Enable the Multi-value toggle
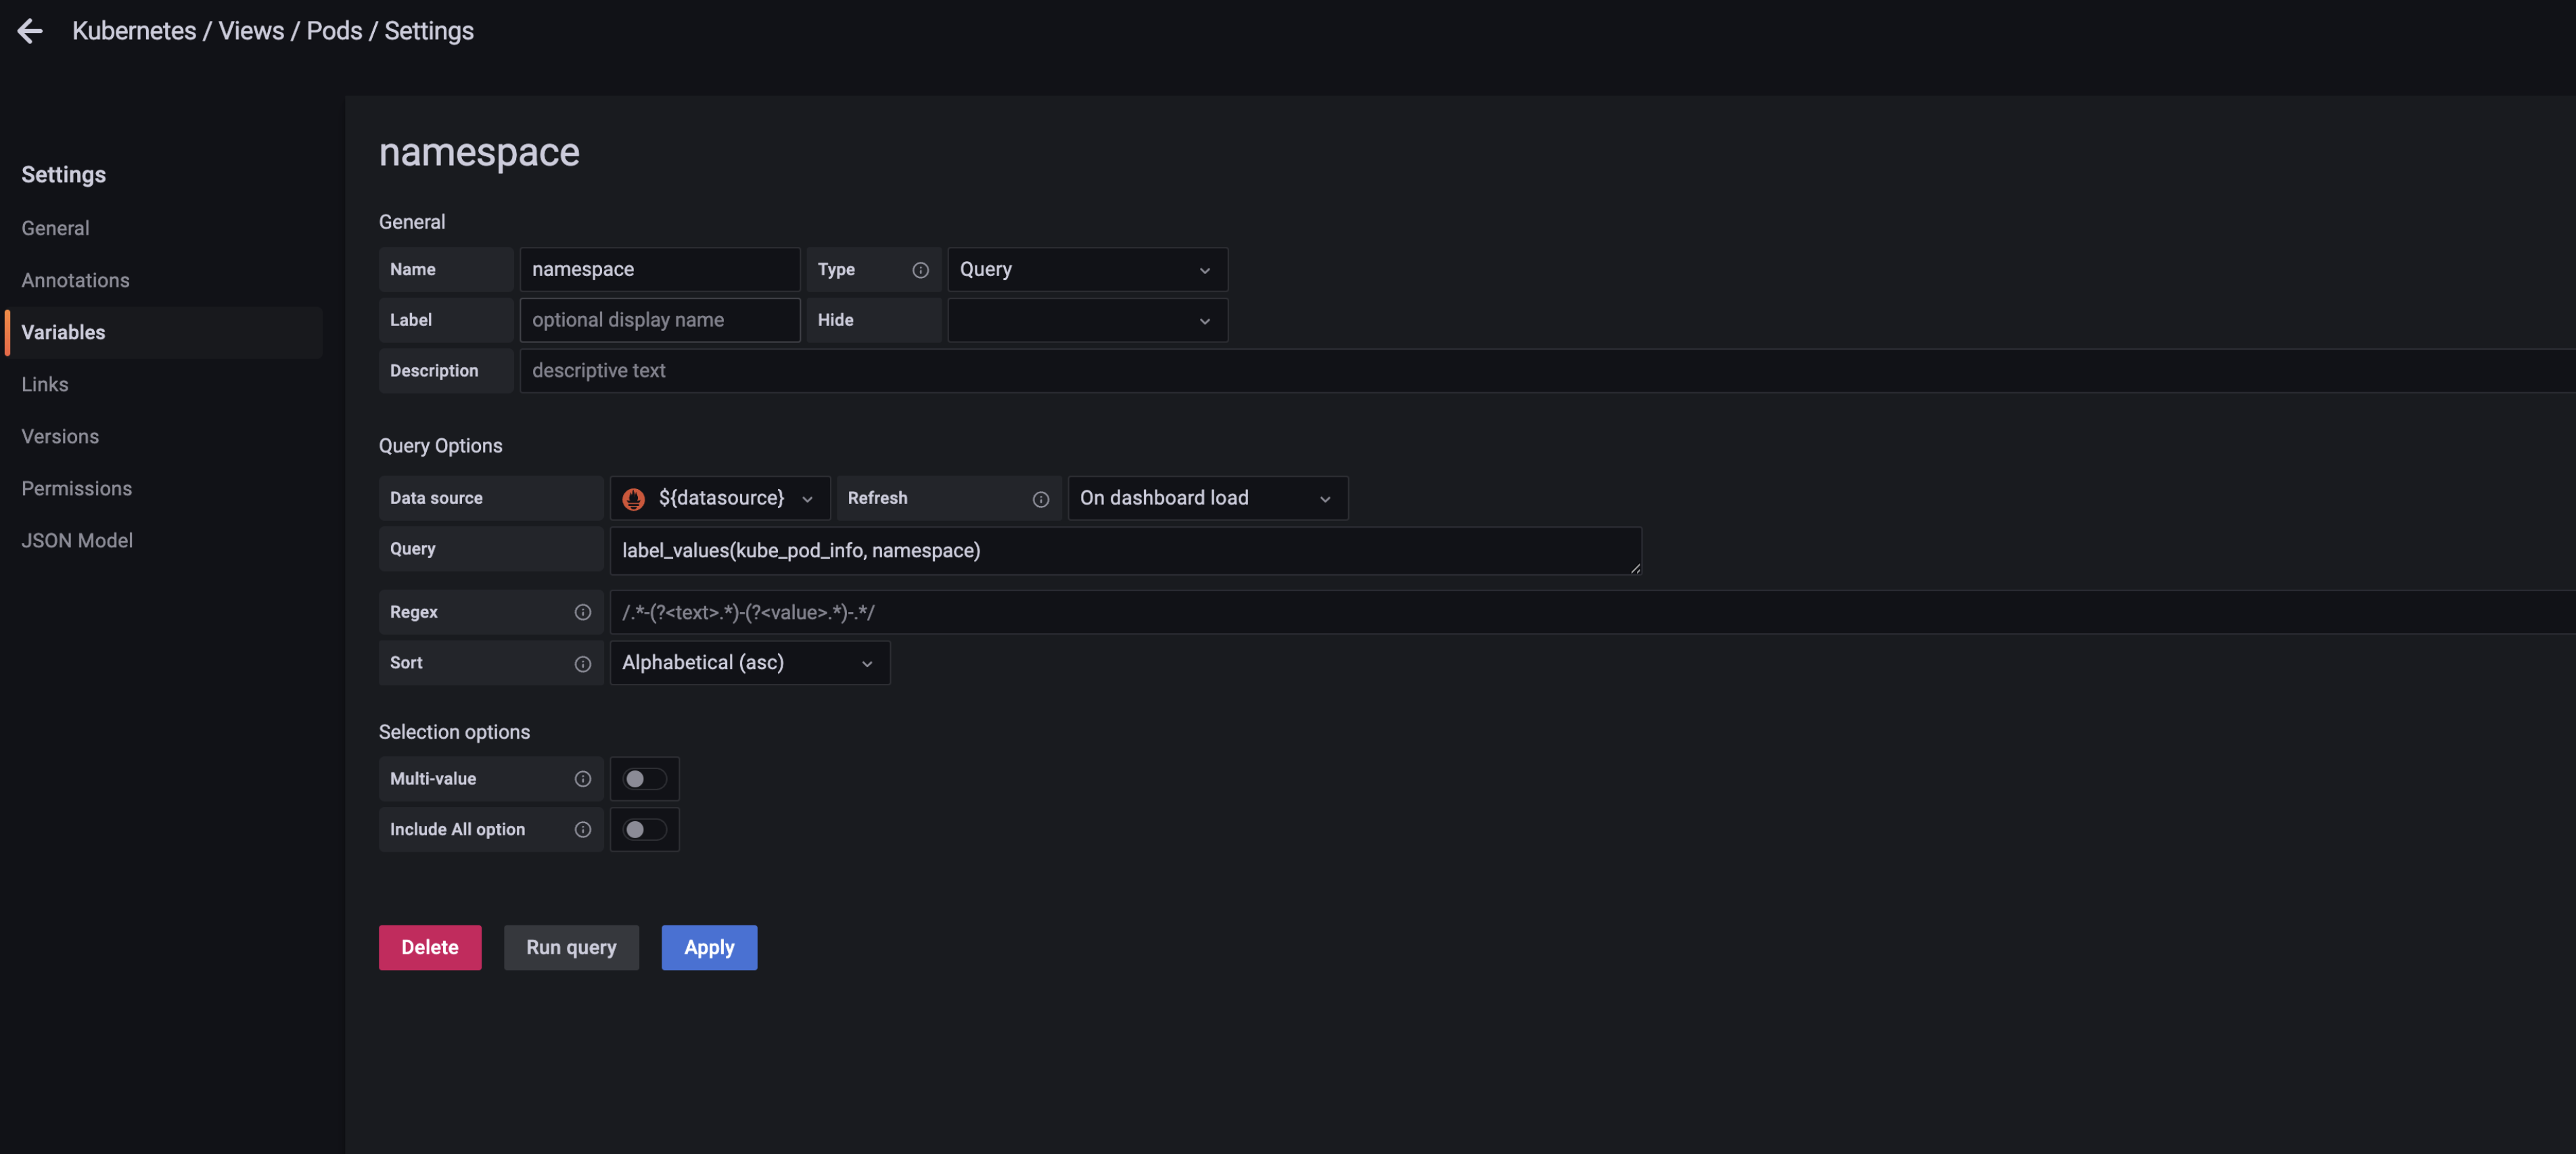This screenshot has width=2576, height=1154. (644, 779)
